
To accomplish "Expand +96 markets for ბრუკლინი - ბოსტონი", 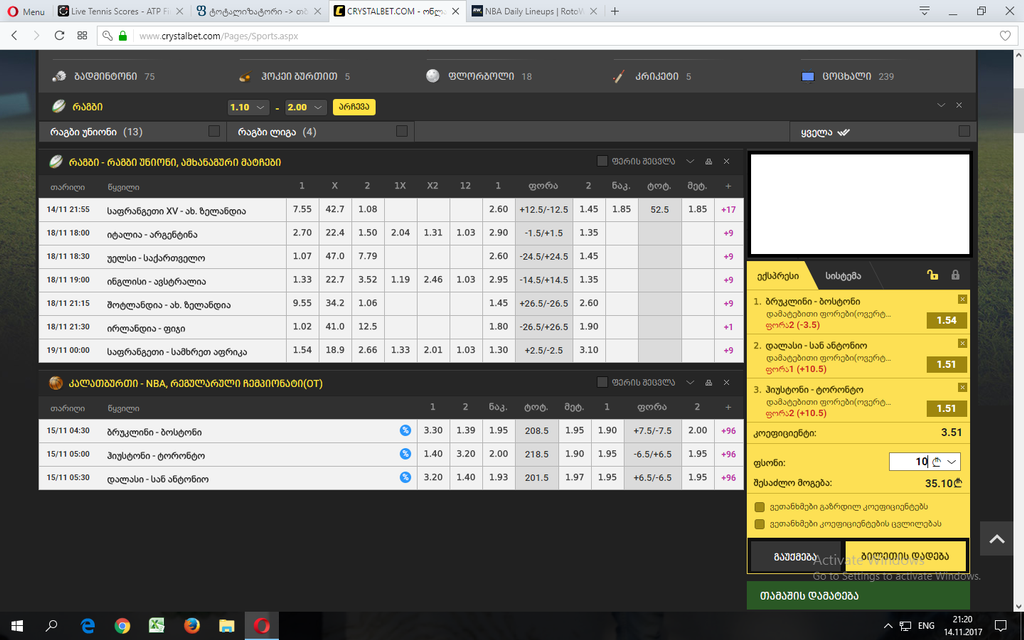I will point(728,431).
